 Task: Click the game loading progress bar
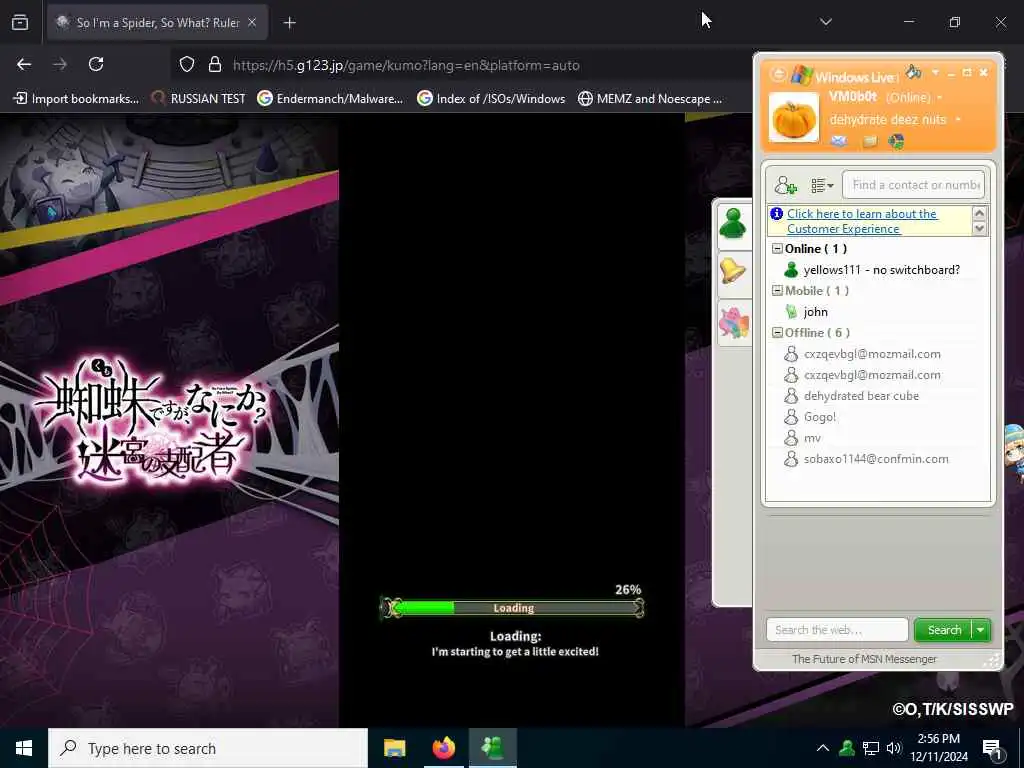[x=513, y=608]
